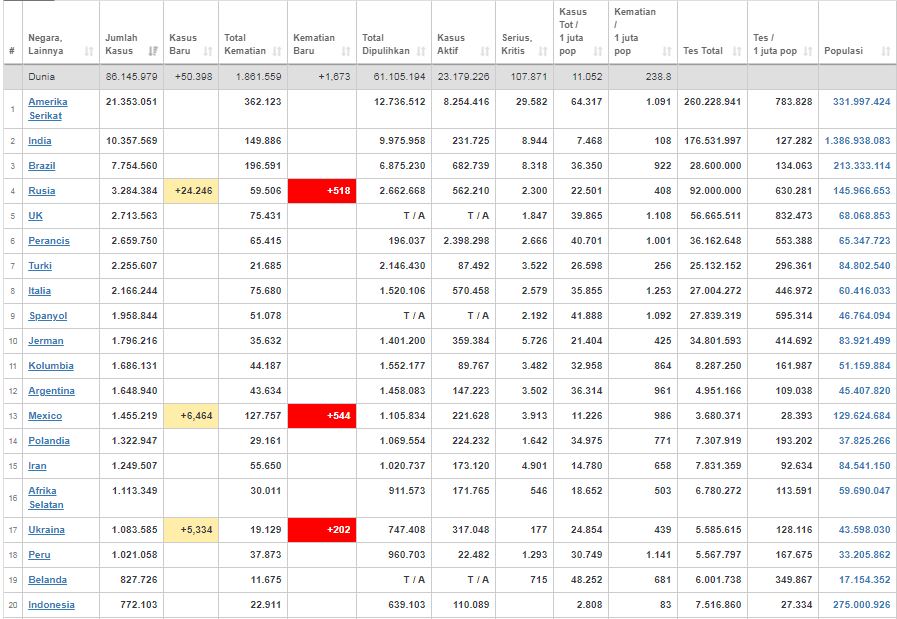
Task: Sort by Kematian / 1 juta pop arrows
Action: [666, 51]
